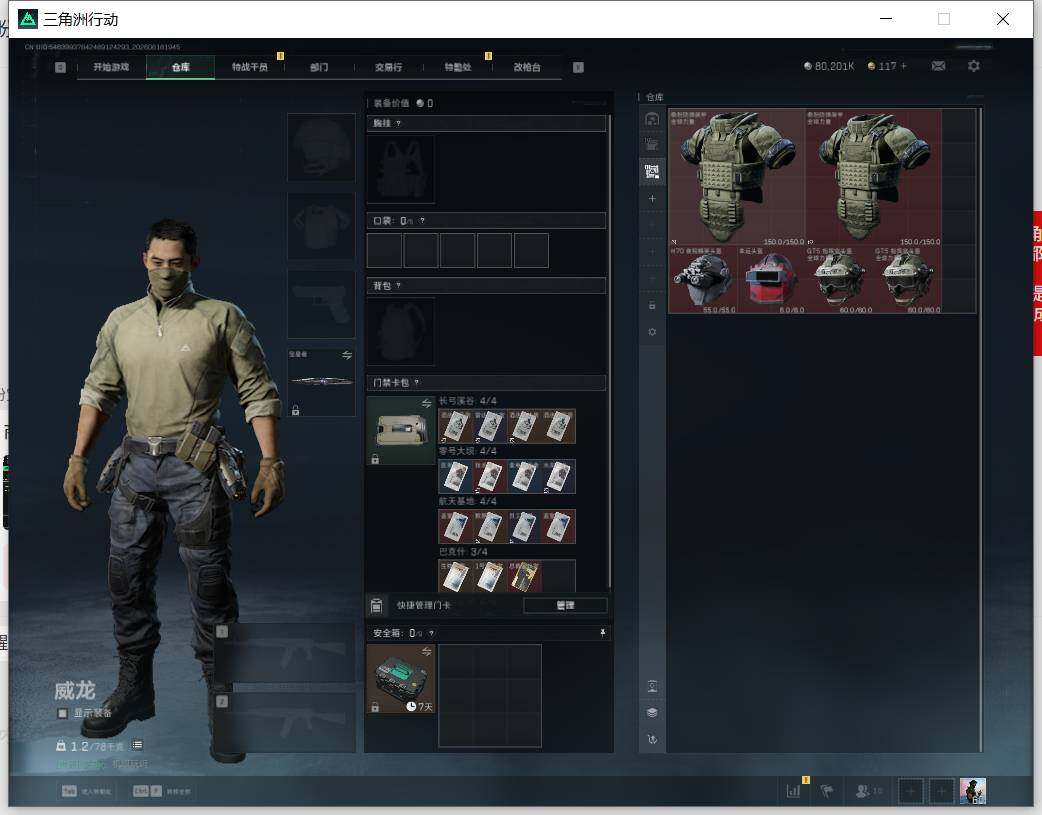1042x815 pixels.
Task: Toggle the pin icon on 安全箱 header
Action: (x=603, y=633)
